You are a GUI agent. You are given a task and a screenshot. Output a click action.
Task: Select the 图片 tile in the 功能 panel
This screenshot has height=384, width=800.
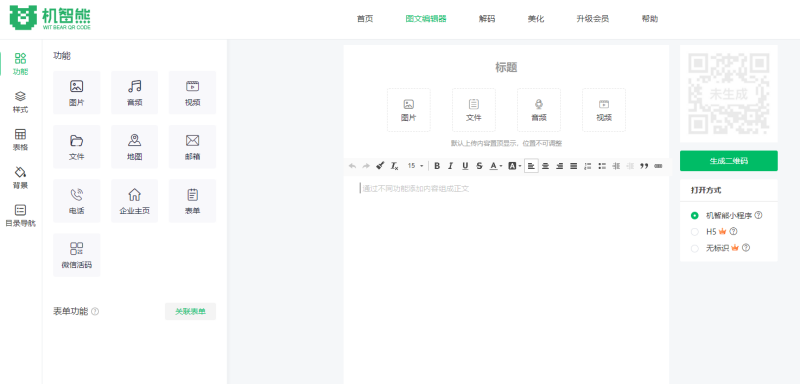[x=77, y=92]
